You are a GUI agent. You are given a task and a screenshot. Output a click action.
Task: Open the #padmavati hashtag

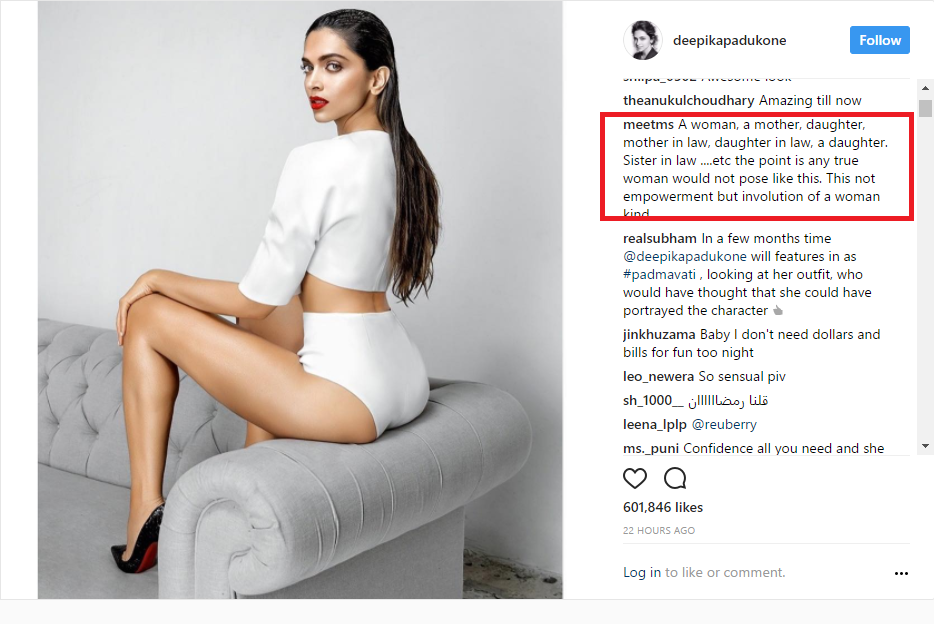point(659,274)
